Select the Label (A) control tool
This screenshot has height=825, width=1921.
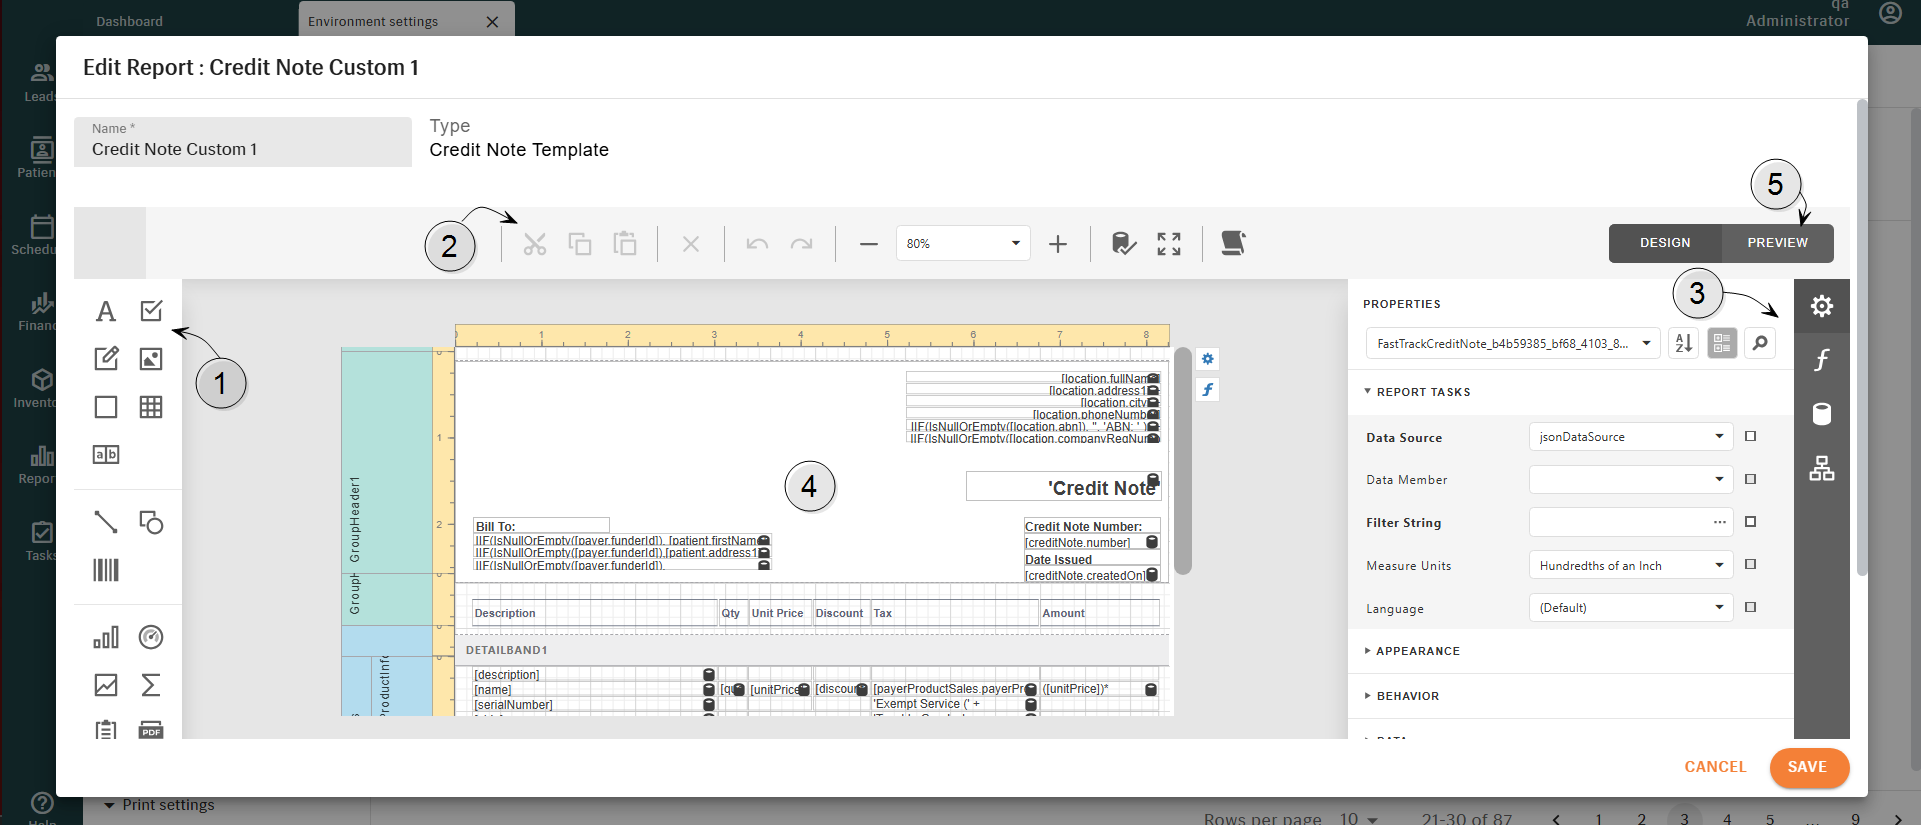coord(106,311)
